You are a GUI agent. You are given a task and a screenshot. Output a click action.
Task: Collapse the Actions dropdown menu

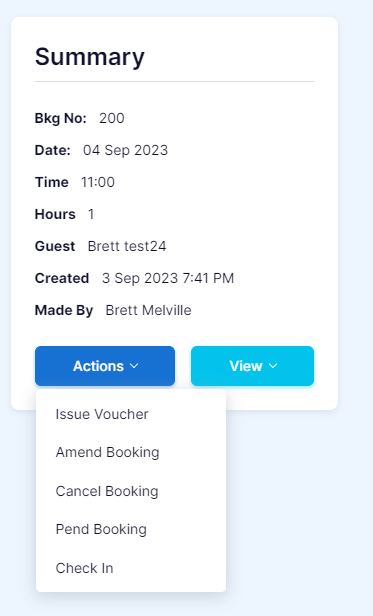tap(105, 366)
